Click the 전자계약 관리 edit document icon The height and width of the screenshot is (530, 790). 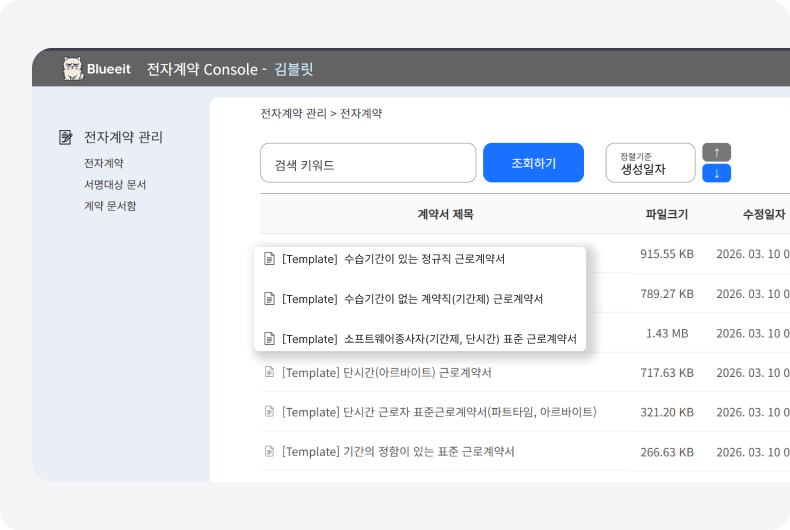(66, 137)
